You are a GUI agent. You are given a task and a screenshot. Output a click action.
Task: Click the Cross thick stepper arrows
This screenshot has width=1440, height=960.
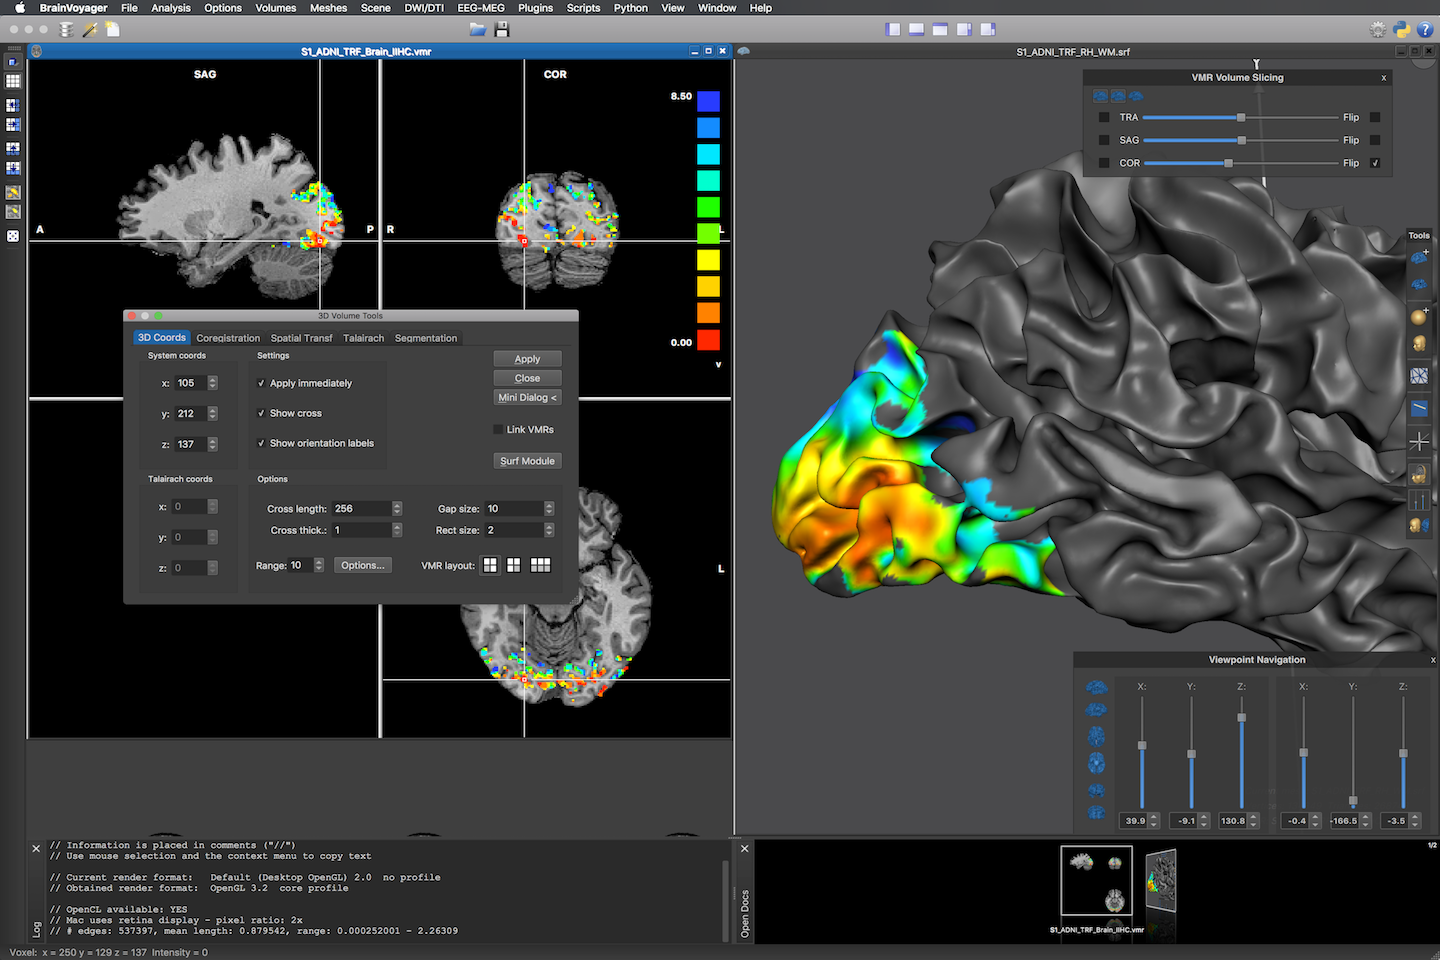(x=397, y=530)
